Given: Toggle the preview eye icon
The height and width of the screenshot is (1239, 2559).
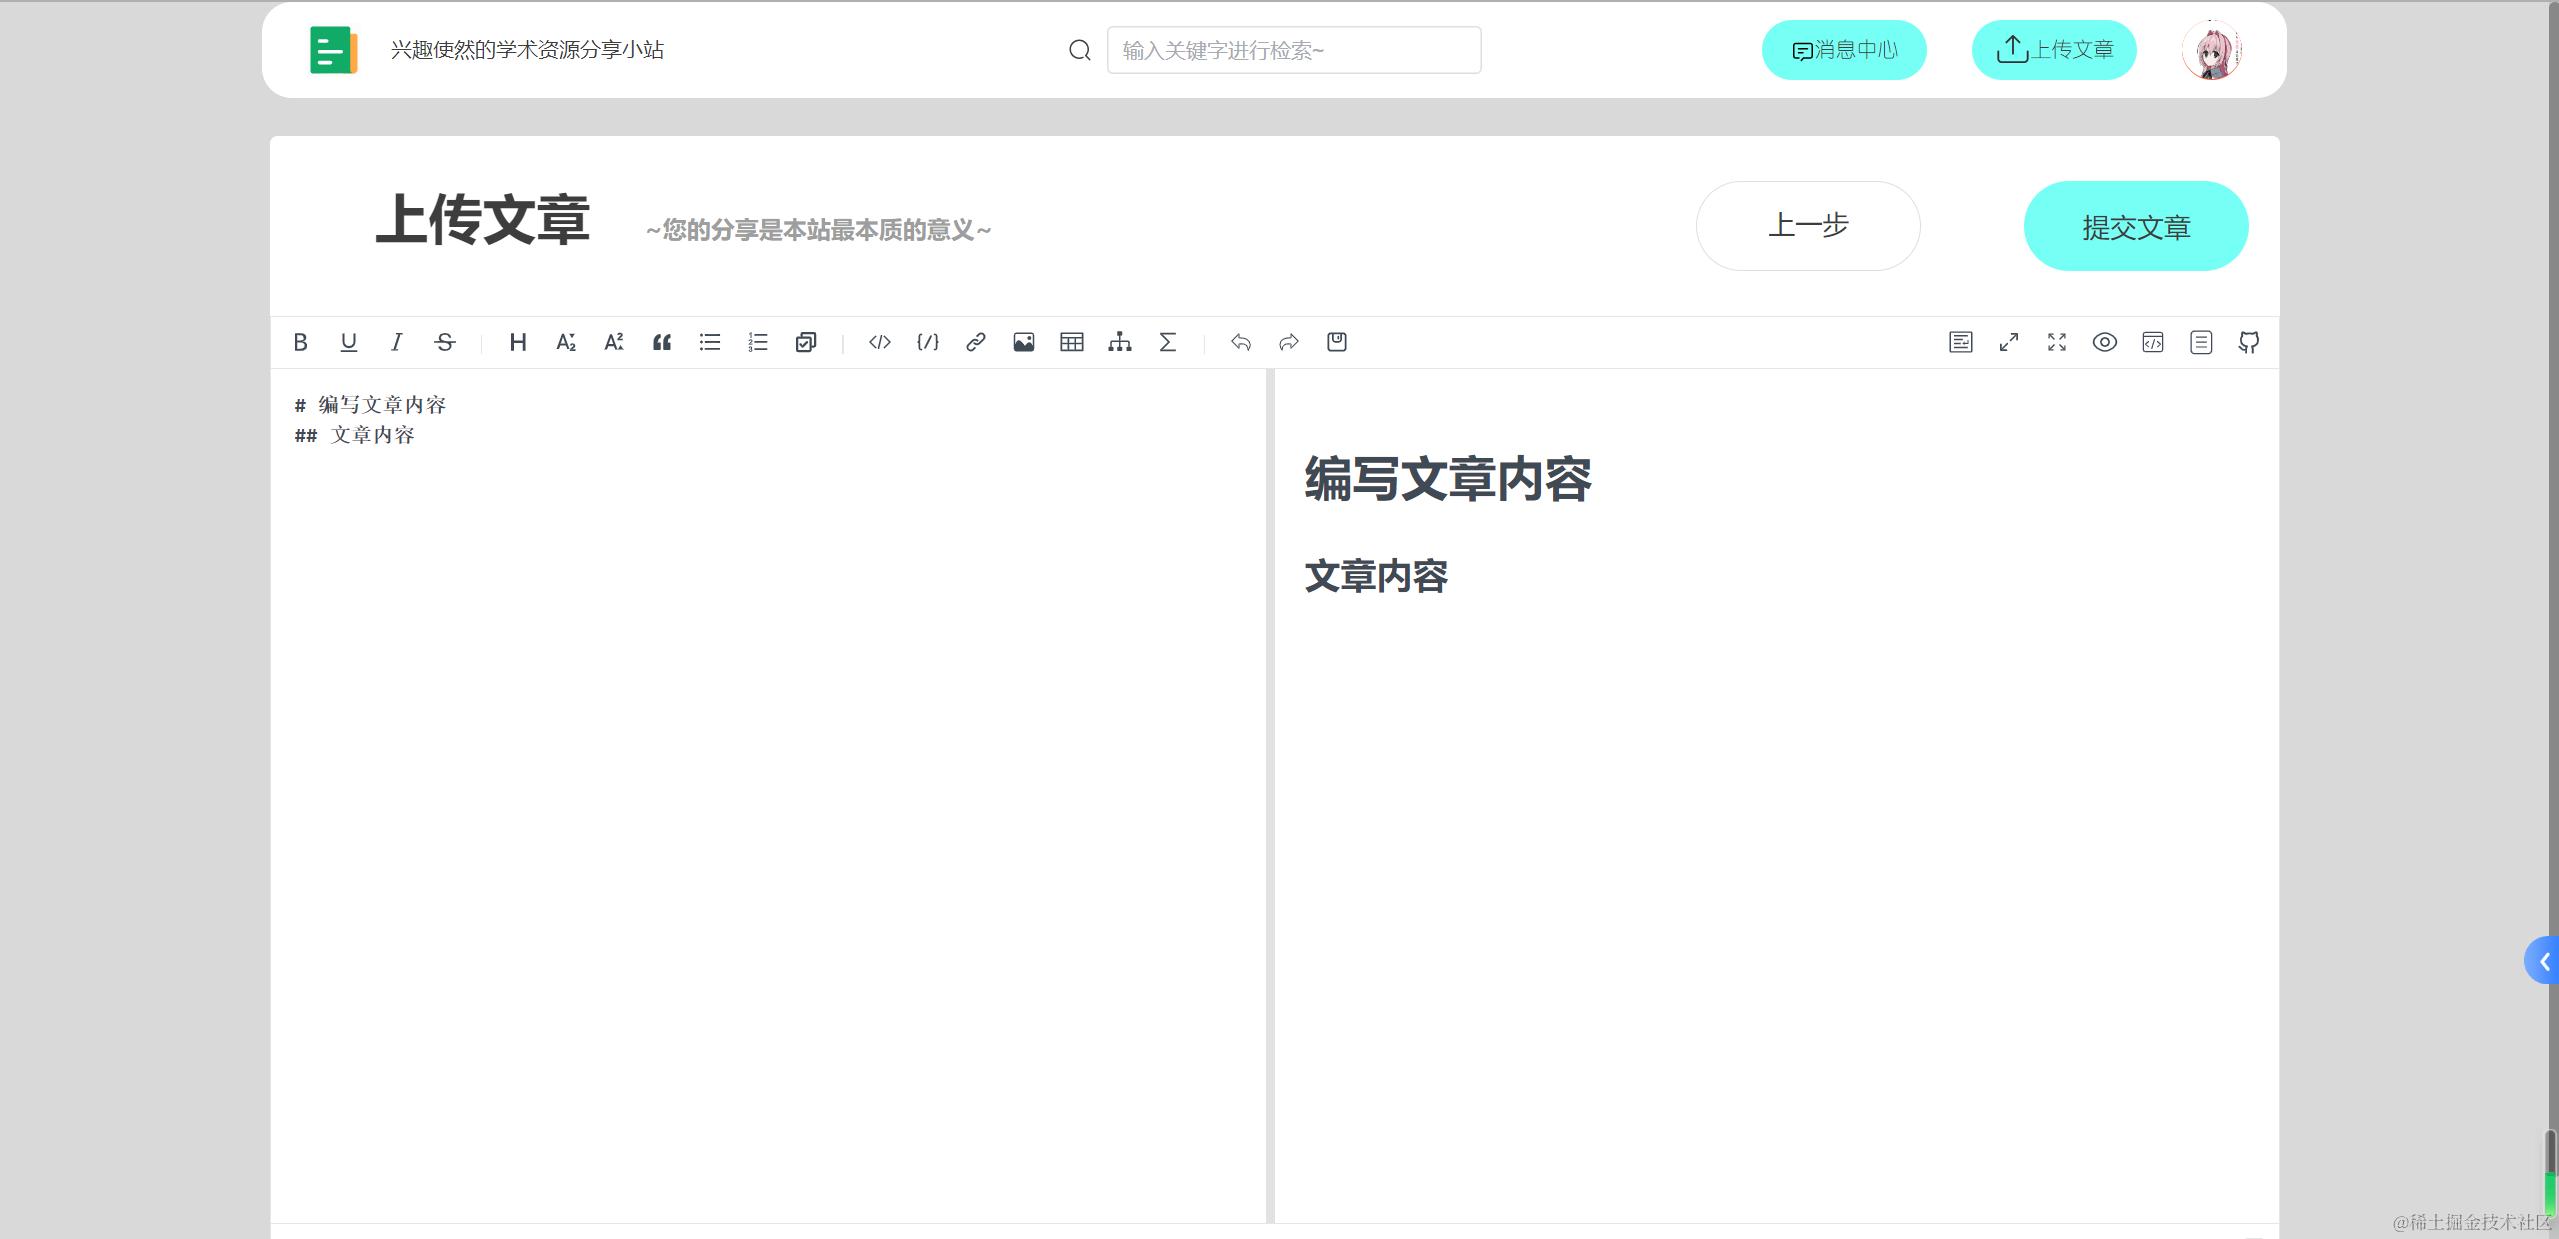Looking at the screenshot, I should [2103, 342].
